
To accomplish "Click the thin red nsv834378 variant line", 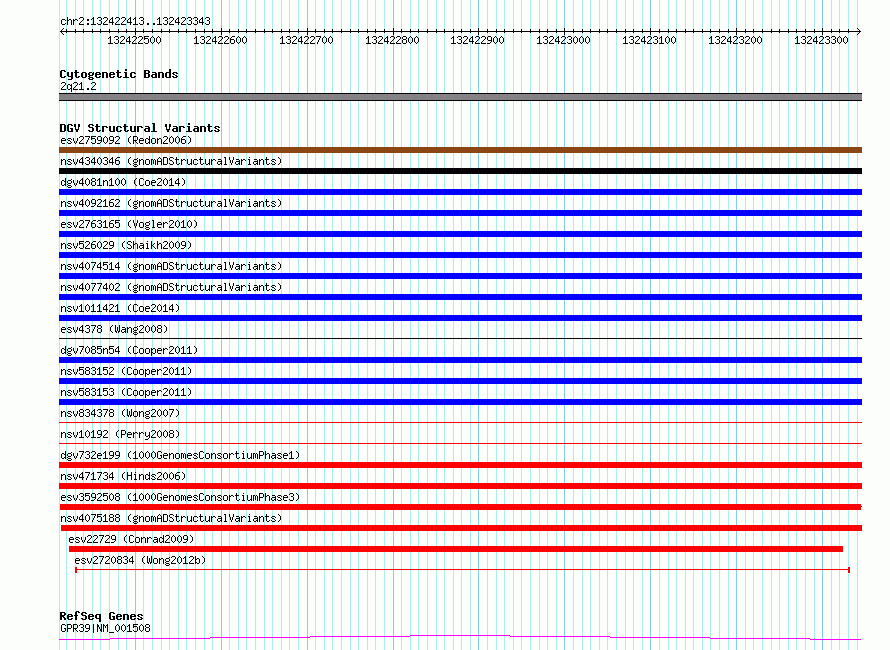I will click(x=460, y=423).
